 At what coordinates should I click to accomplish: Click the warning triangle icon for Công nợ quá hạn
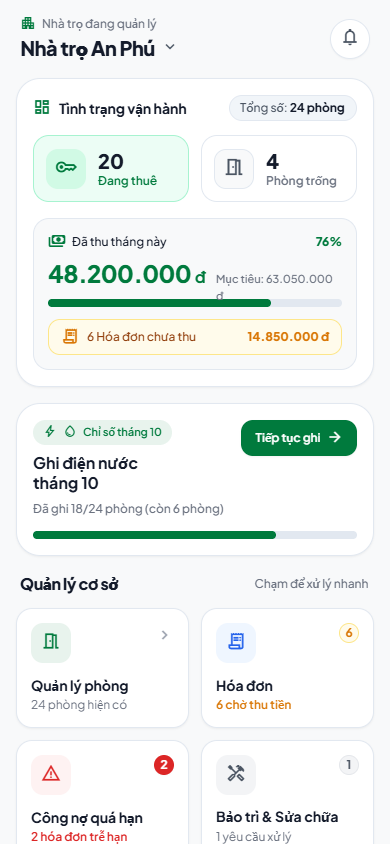(x=51, y=775)
